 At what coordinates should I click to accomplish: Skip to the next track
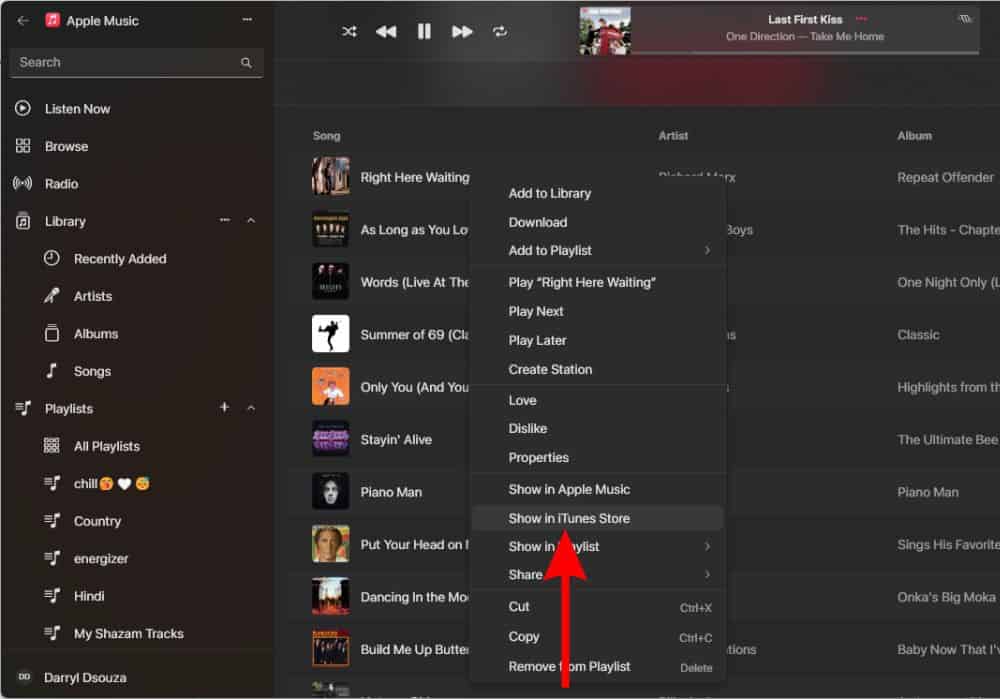pyautogui.click(x=462, y=32)
